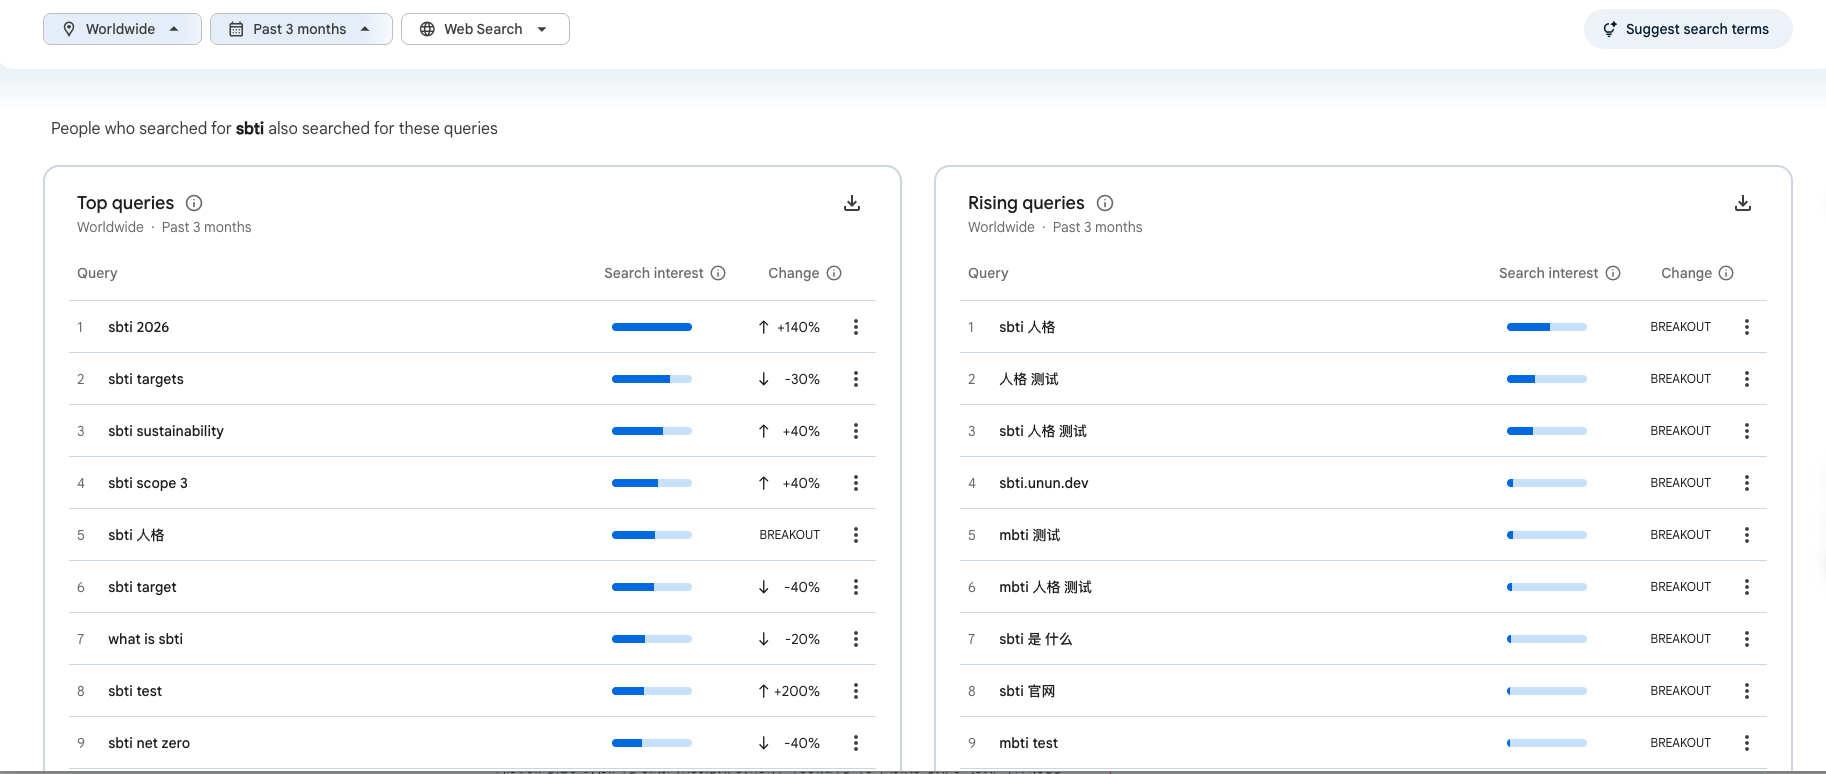This screenshot has width=1826, height=774.
Task: Click info icon next to Top queries title
Action: pos(194,203)
